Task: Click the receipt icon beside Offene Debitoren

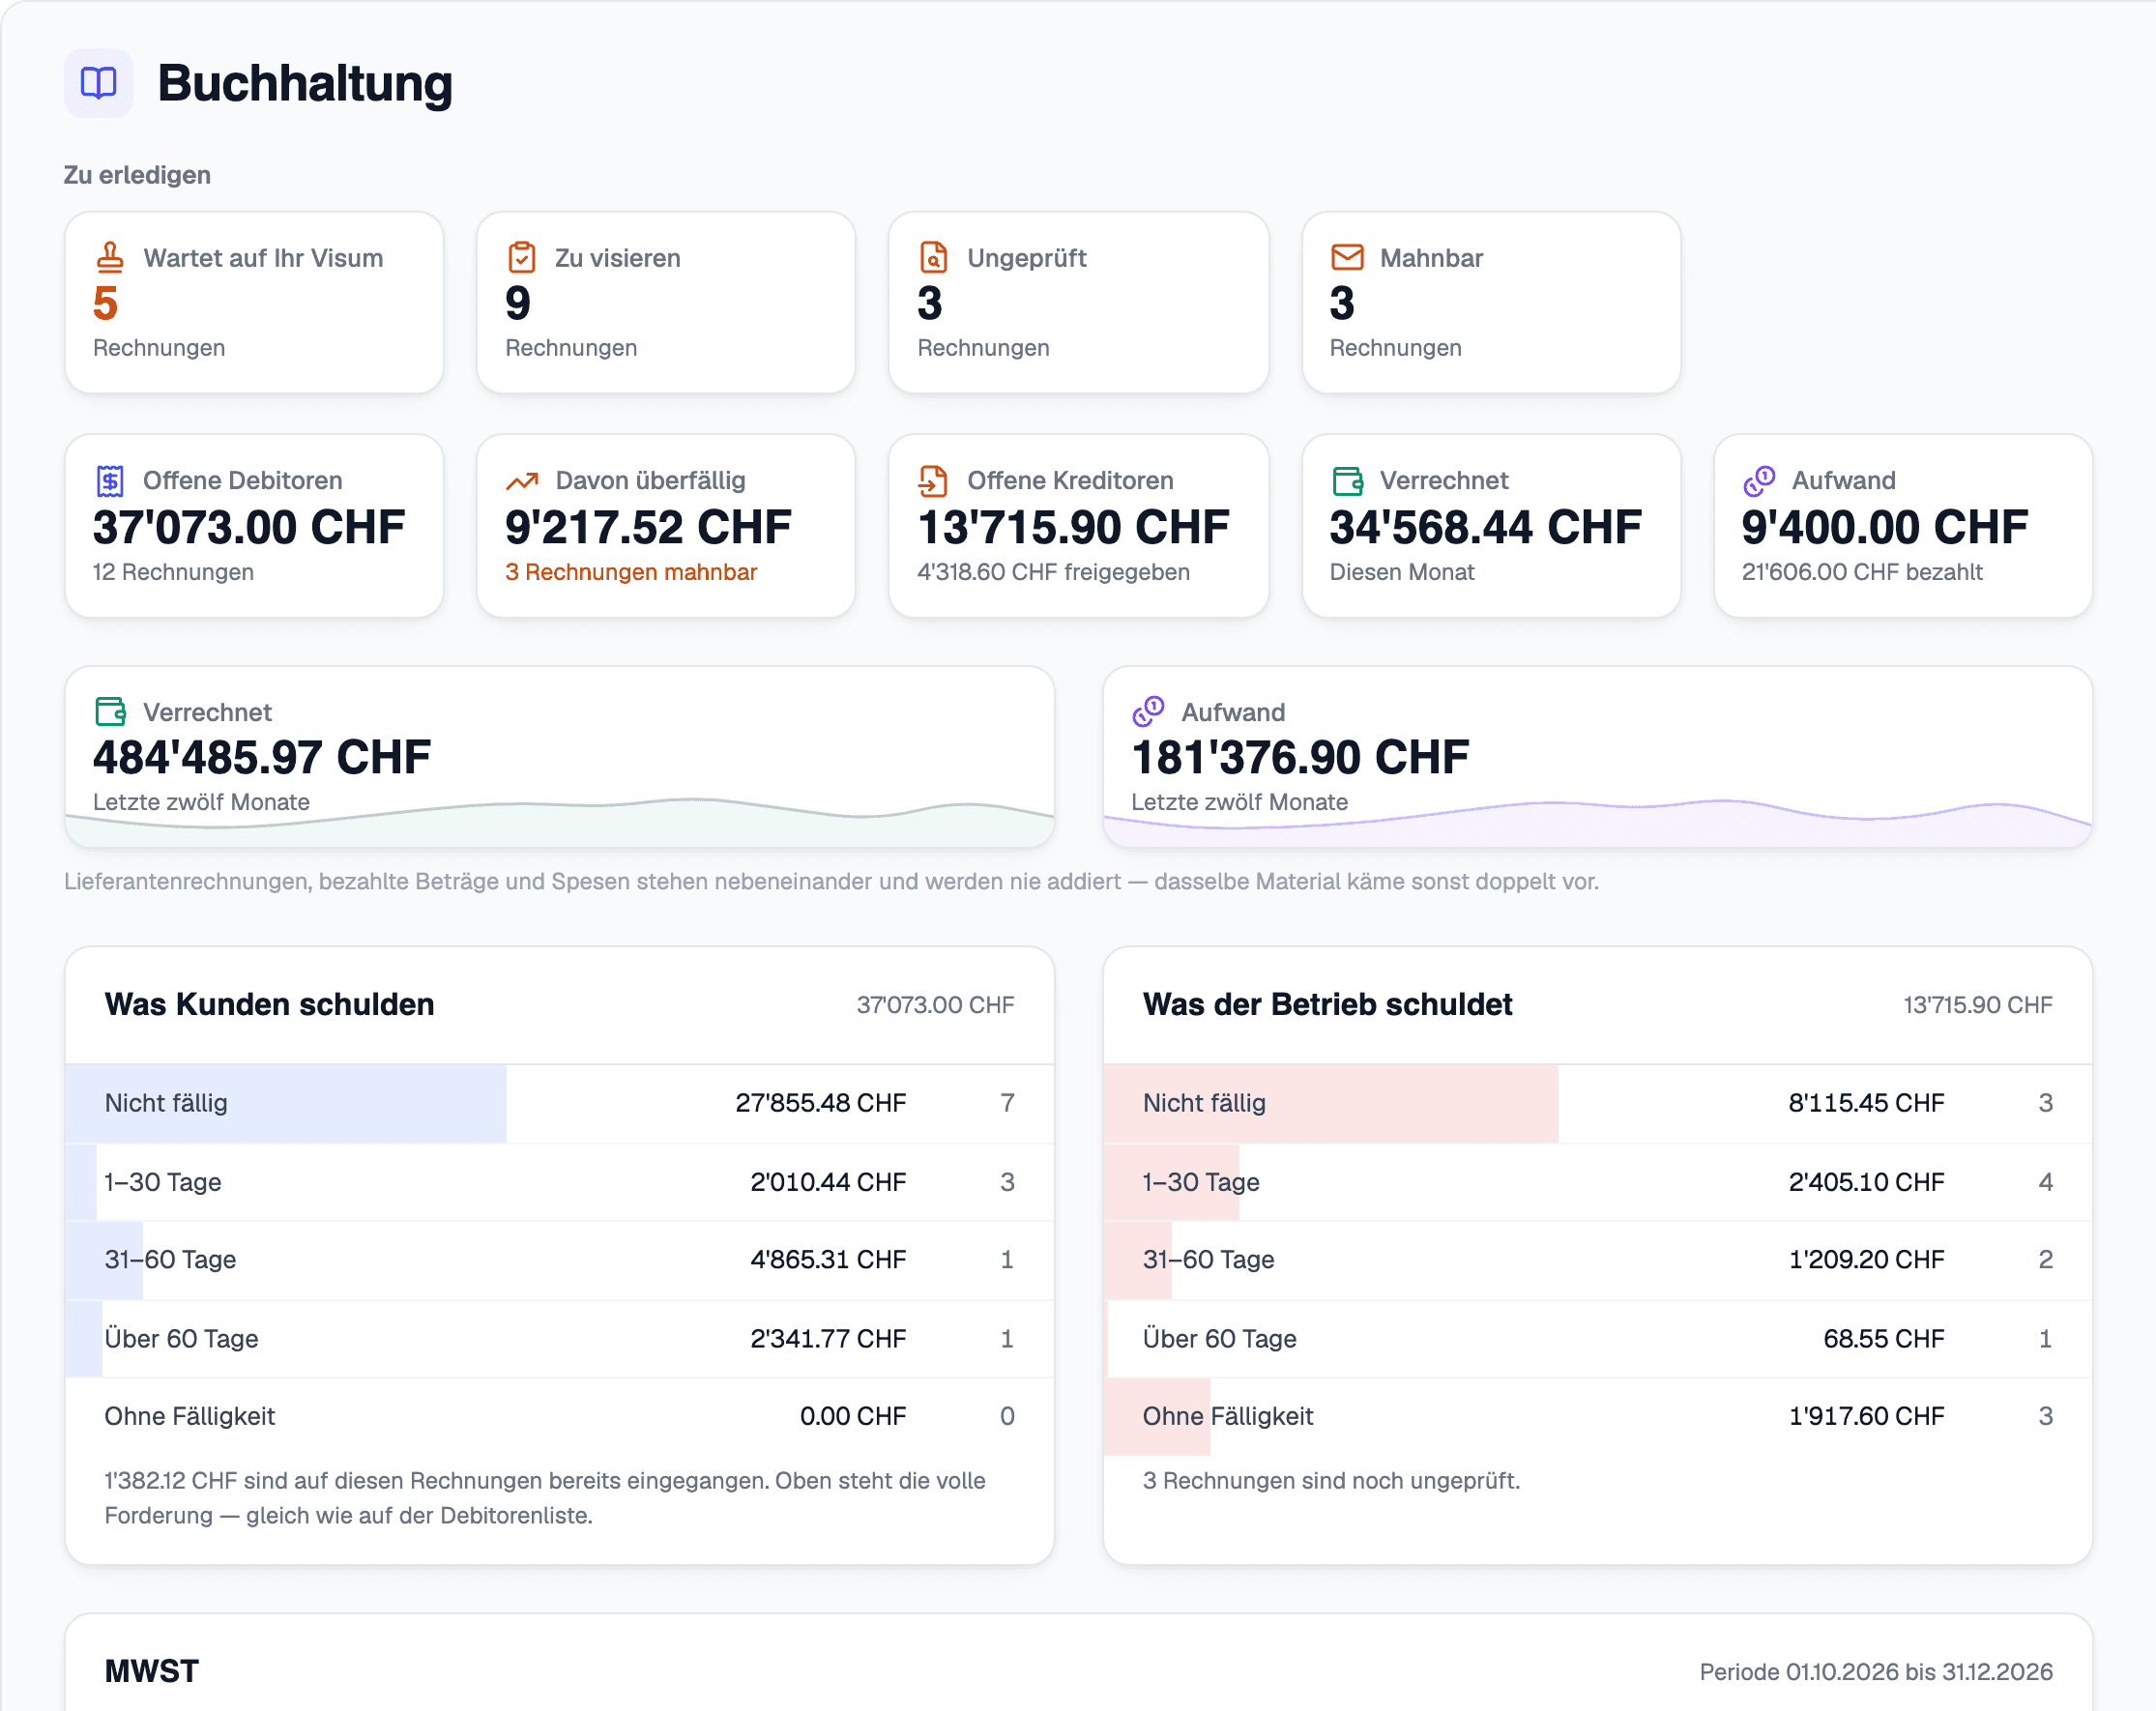Action: pyautogui.click(x=110, y=481)
